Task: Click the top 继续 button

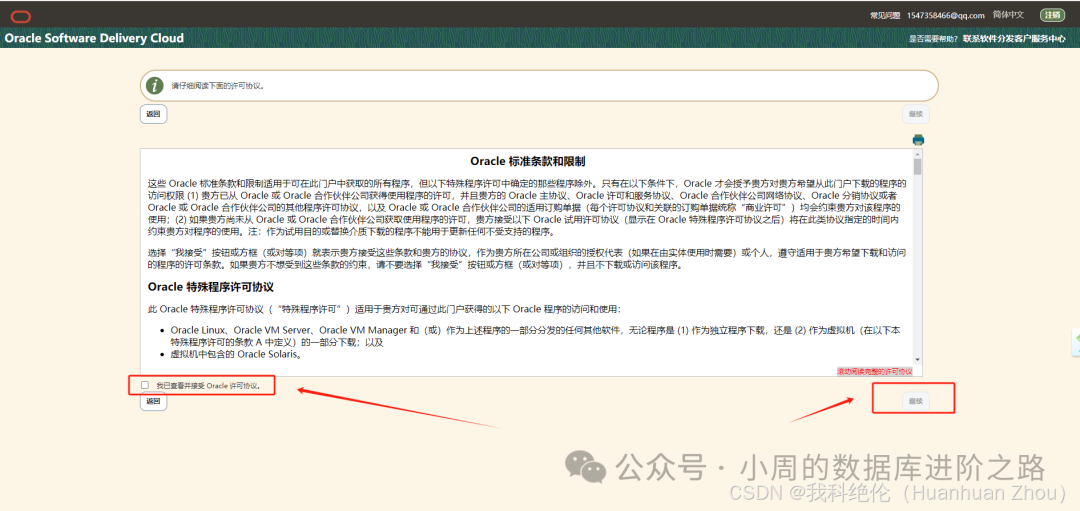Action: point(915,114)
